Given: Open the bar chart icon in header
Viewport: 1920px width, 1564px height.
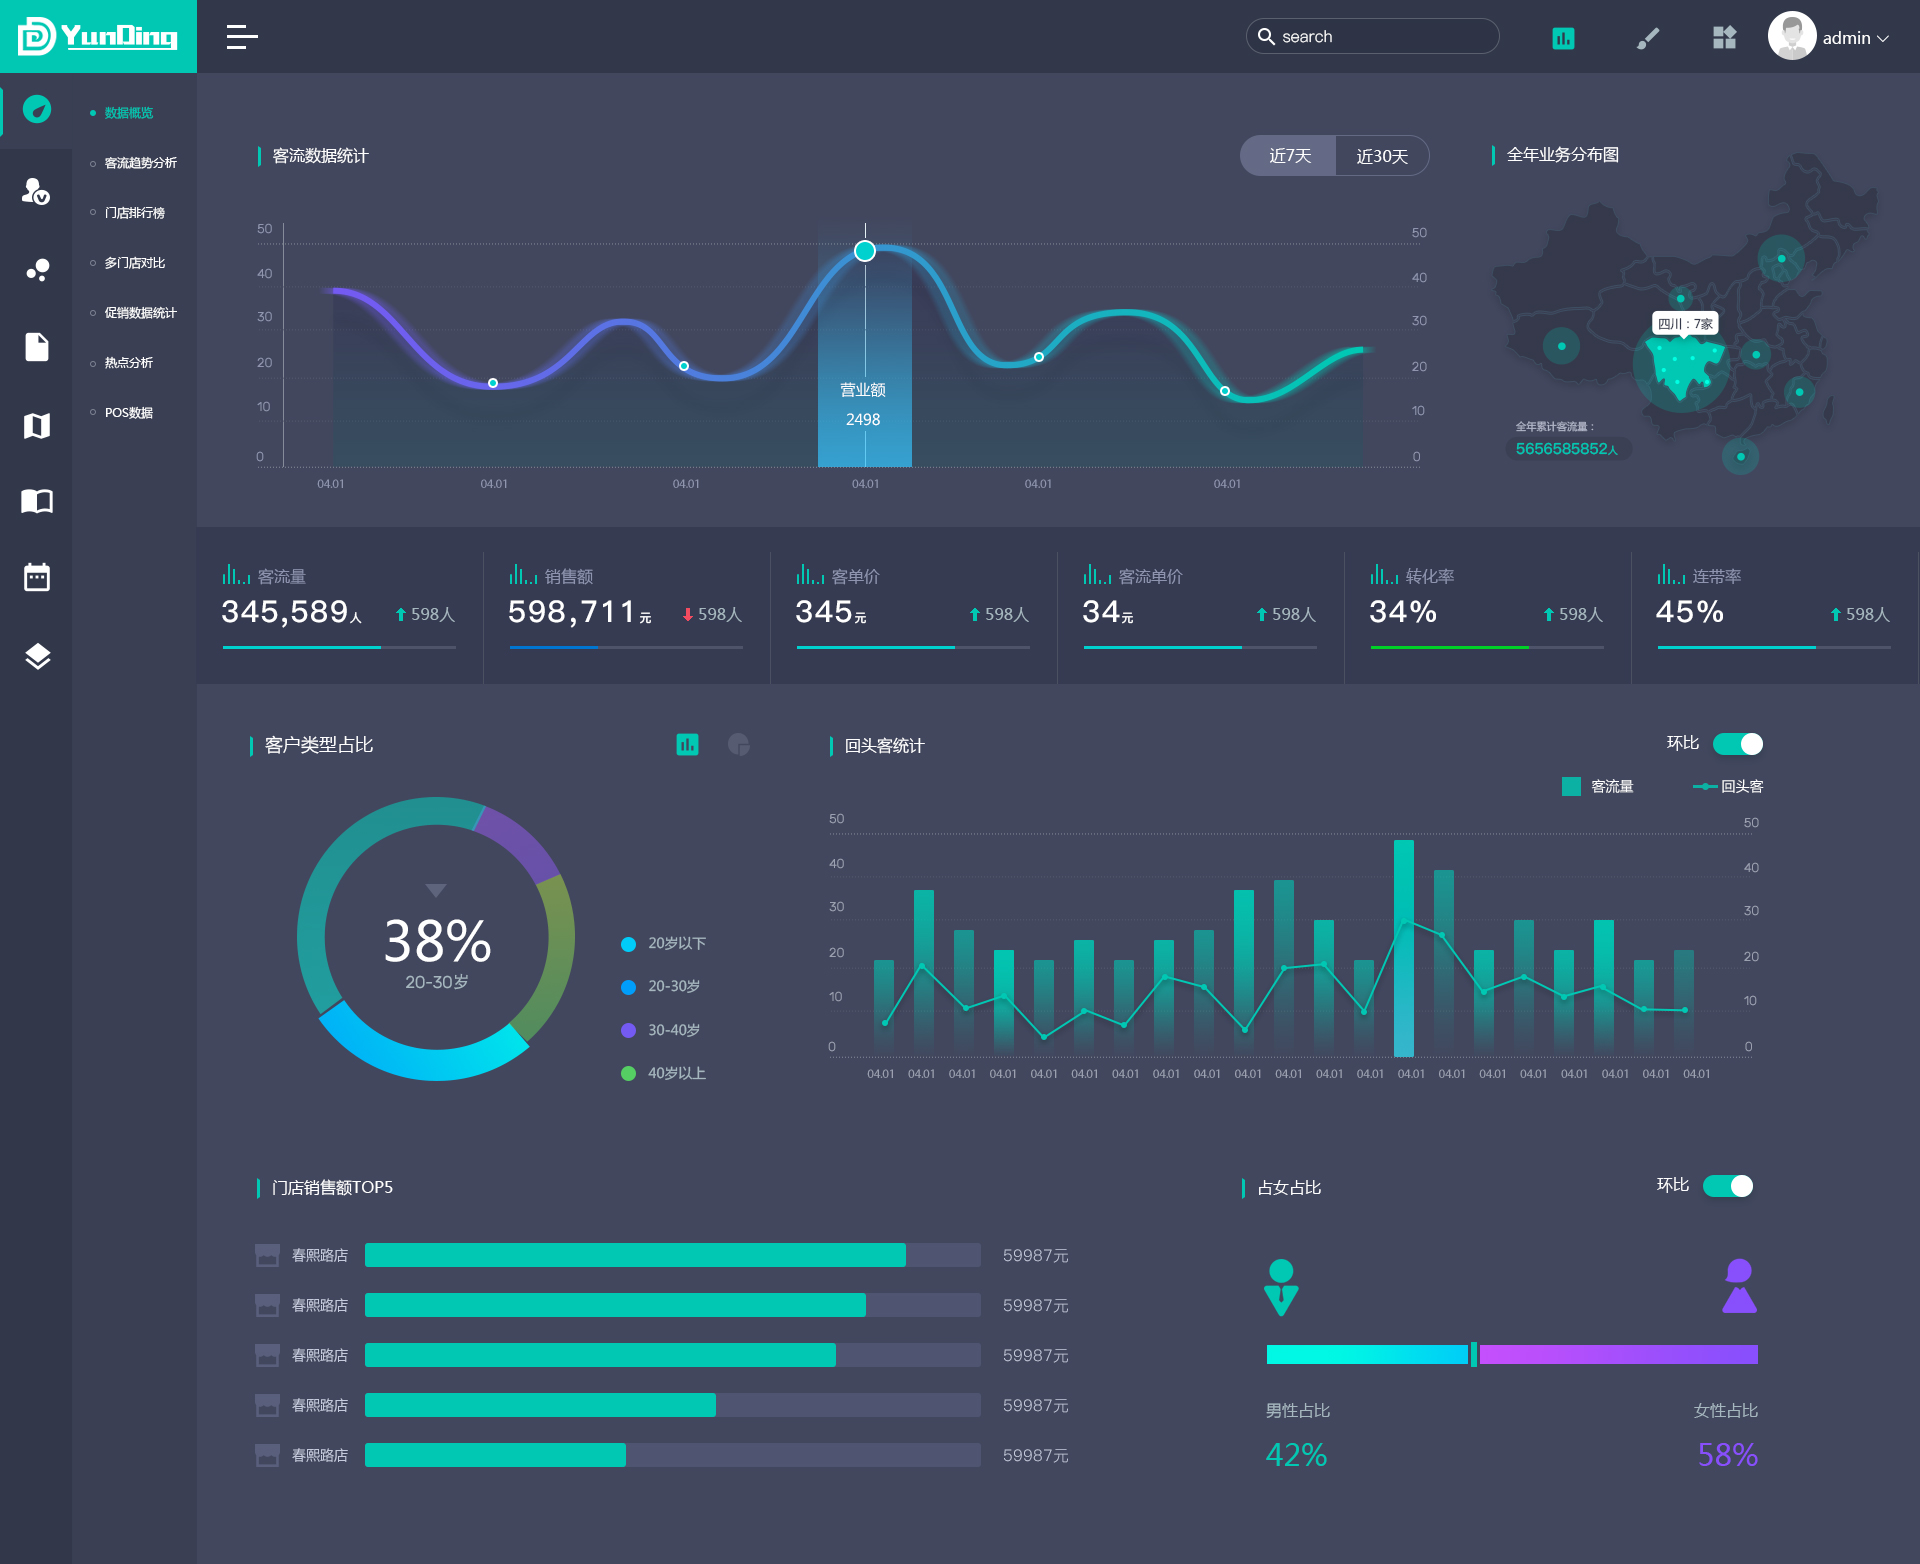Looking at the screenshot, I should pos(1563,38).
